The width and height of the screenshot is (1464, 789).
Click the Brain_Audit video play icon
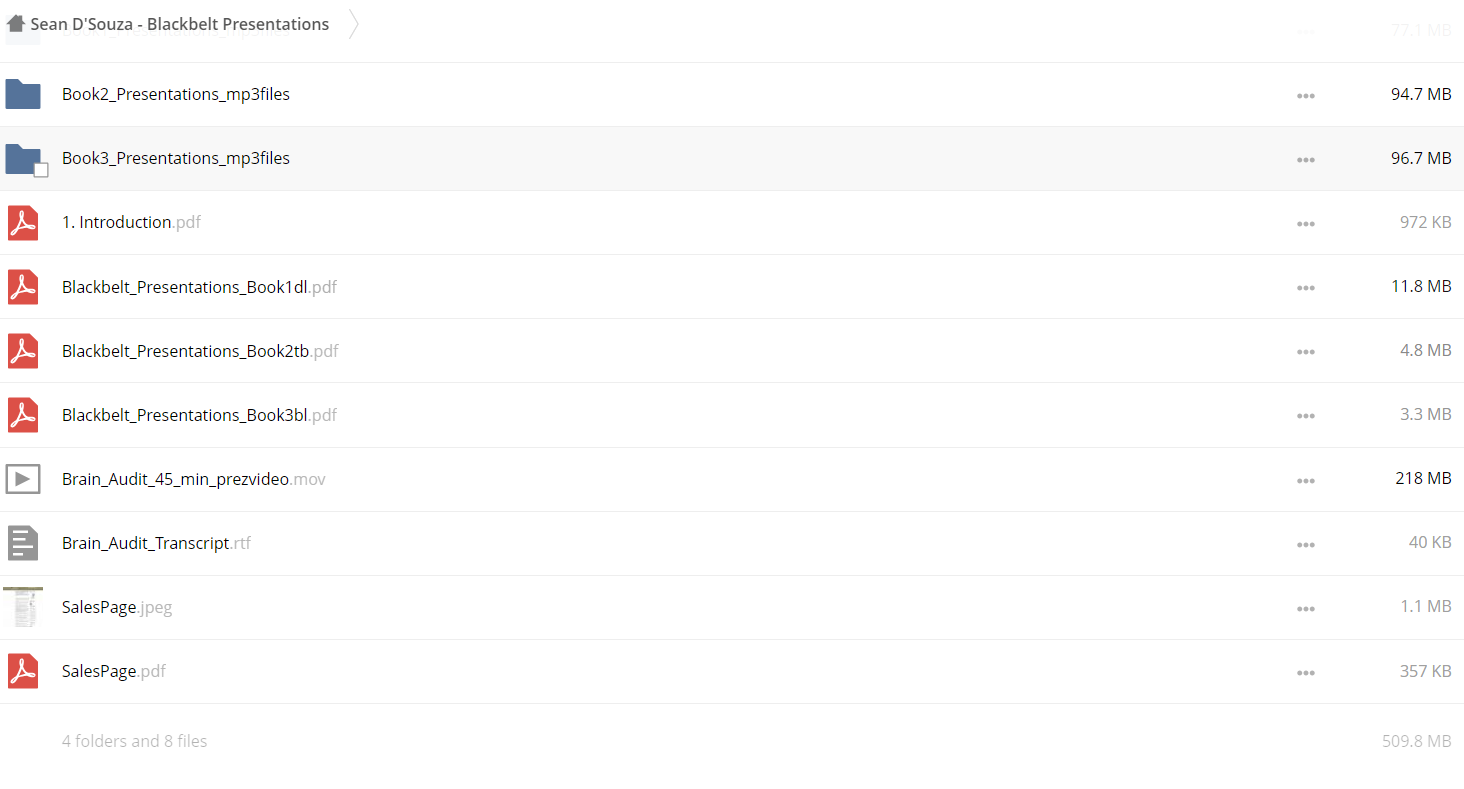[23, 479]
